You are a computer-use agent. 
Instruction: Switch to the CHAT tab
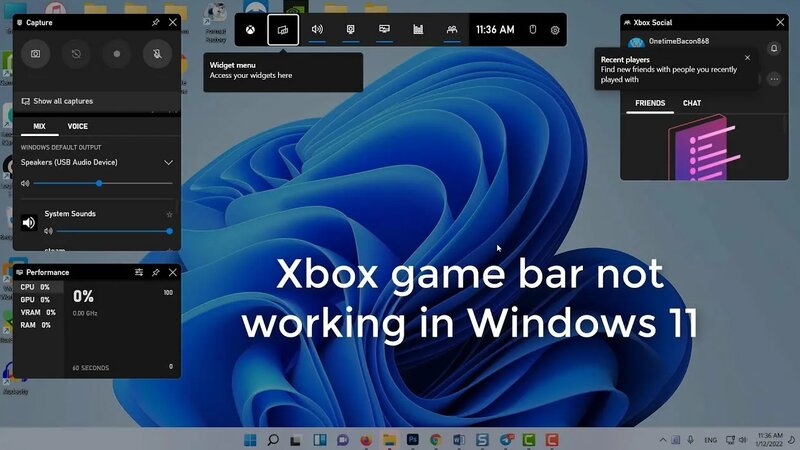[x=692, y=103]
